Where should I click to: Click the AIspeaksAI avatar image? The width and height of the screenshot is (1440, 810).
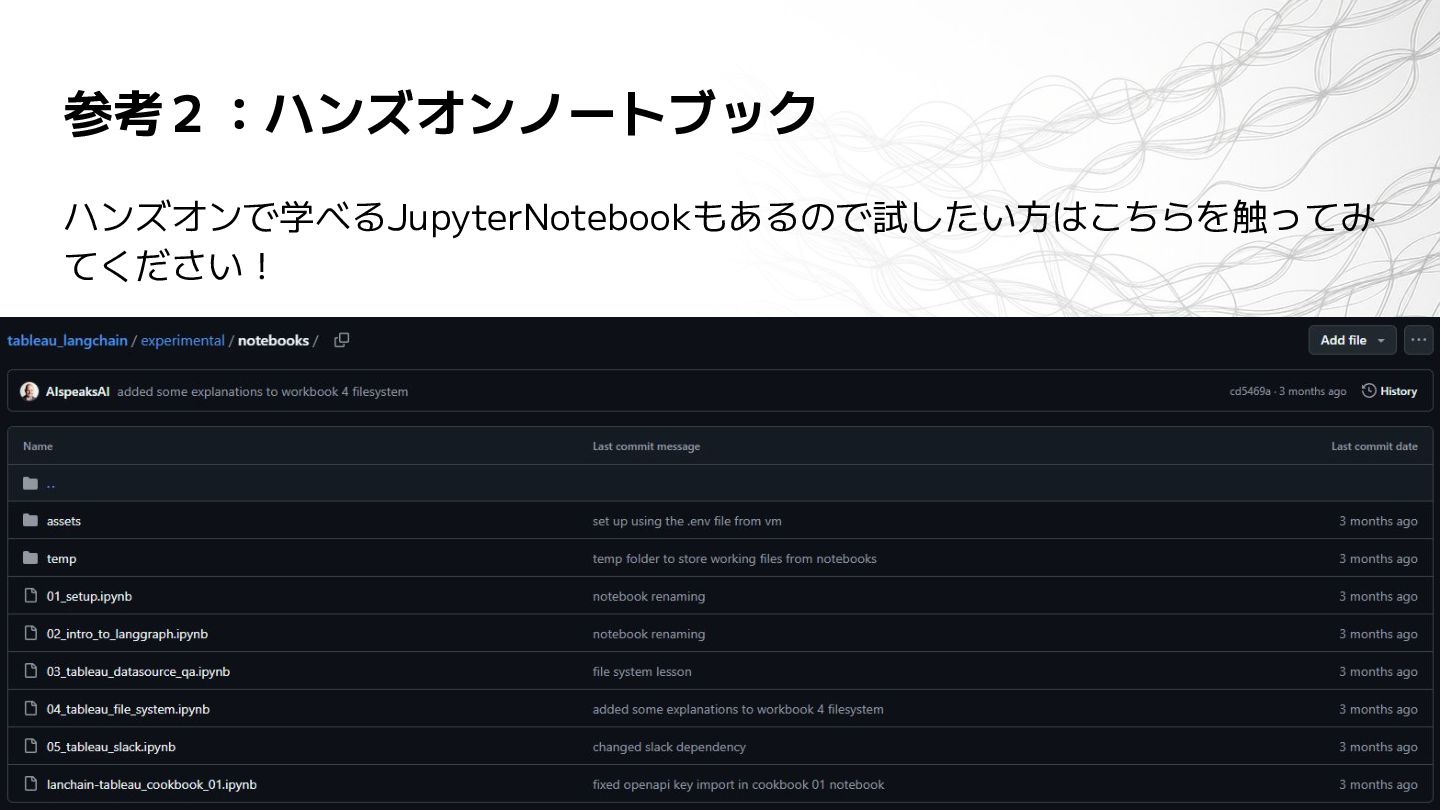tap(30, 391)
